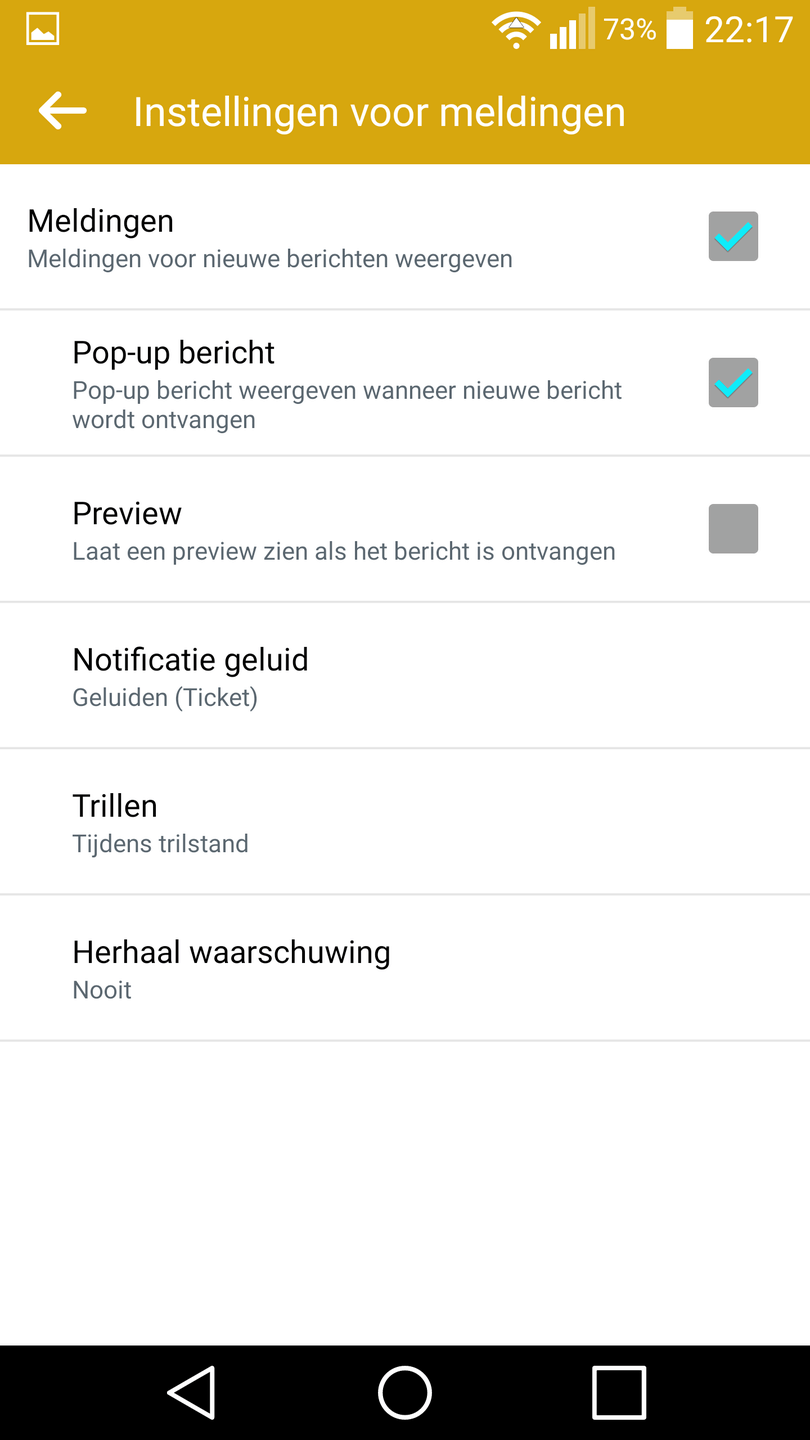Viewport: 810px width, 1440px height.
Task: Open Trillen vibration options
Action: [404, 821]
